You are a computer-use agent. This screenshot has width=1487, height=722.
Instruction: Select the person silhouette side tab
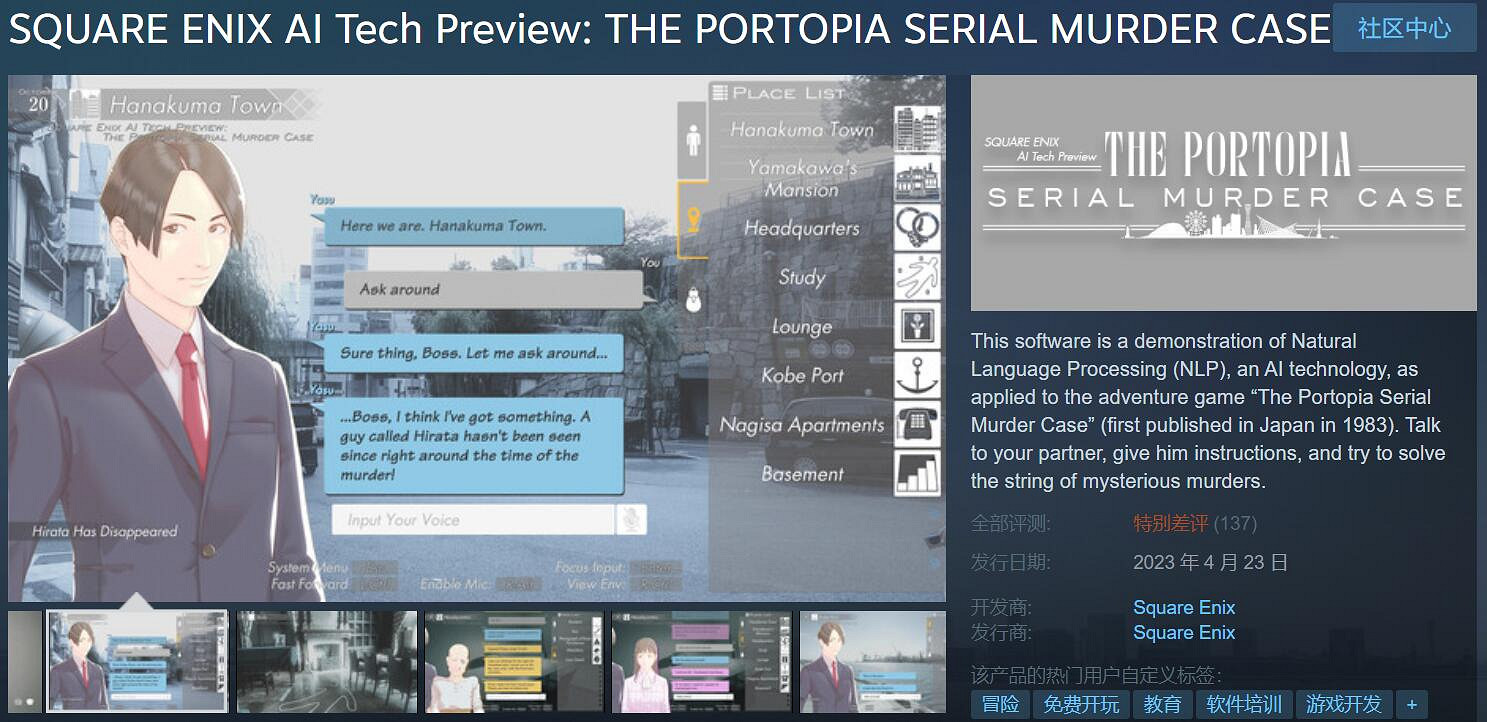tap(693, 140)
